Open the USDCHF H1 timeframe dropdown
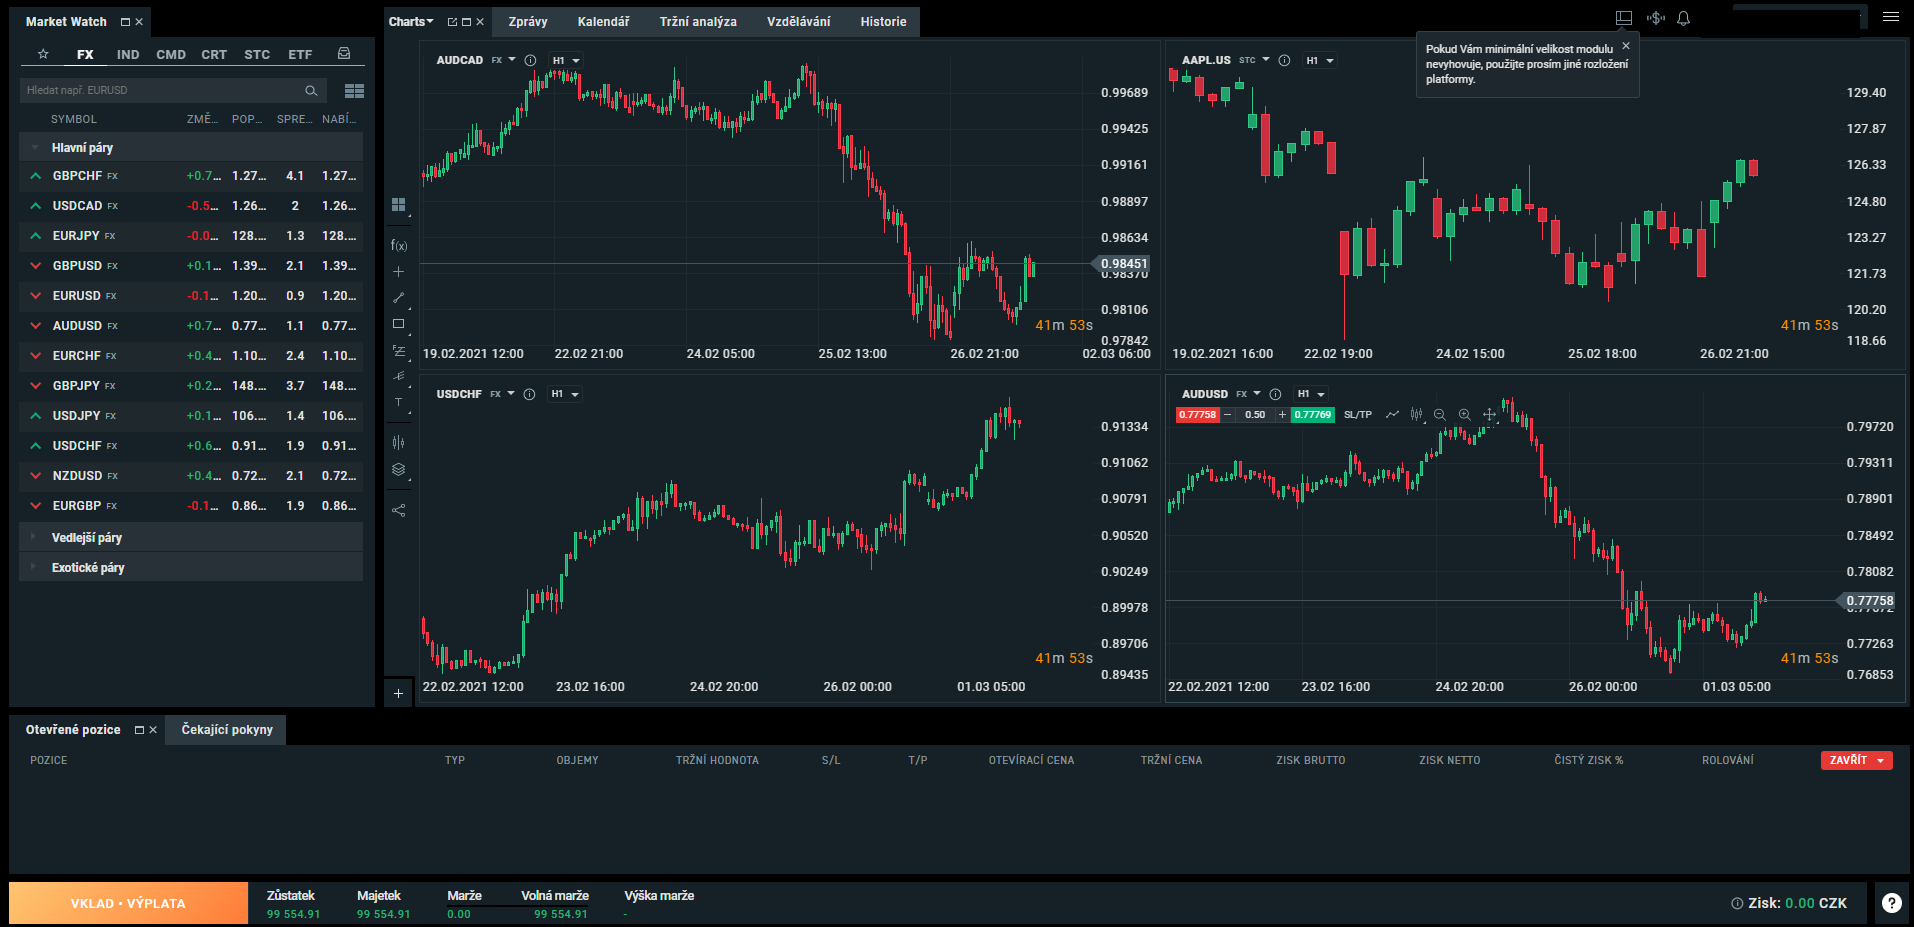This screenshot has width=1914, height=927. point(565,394)
